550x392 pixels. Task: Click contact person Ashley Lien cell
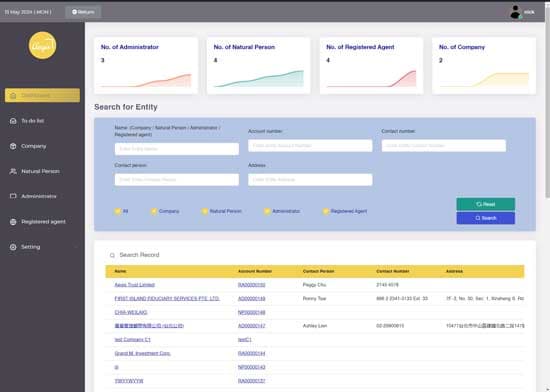pos(315,326)
